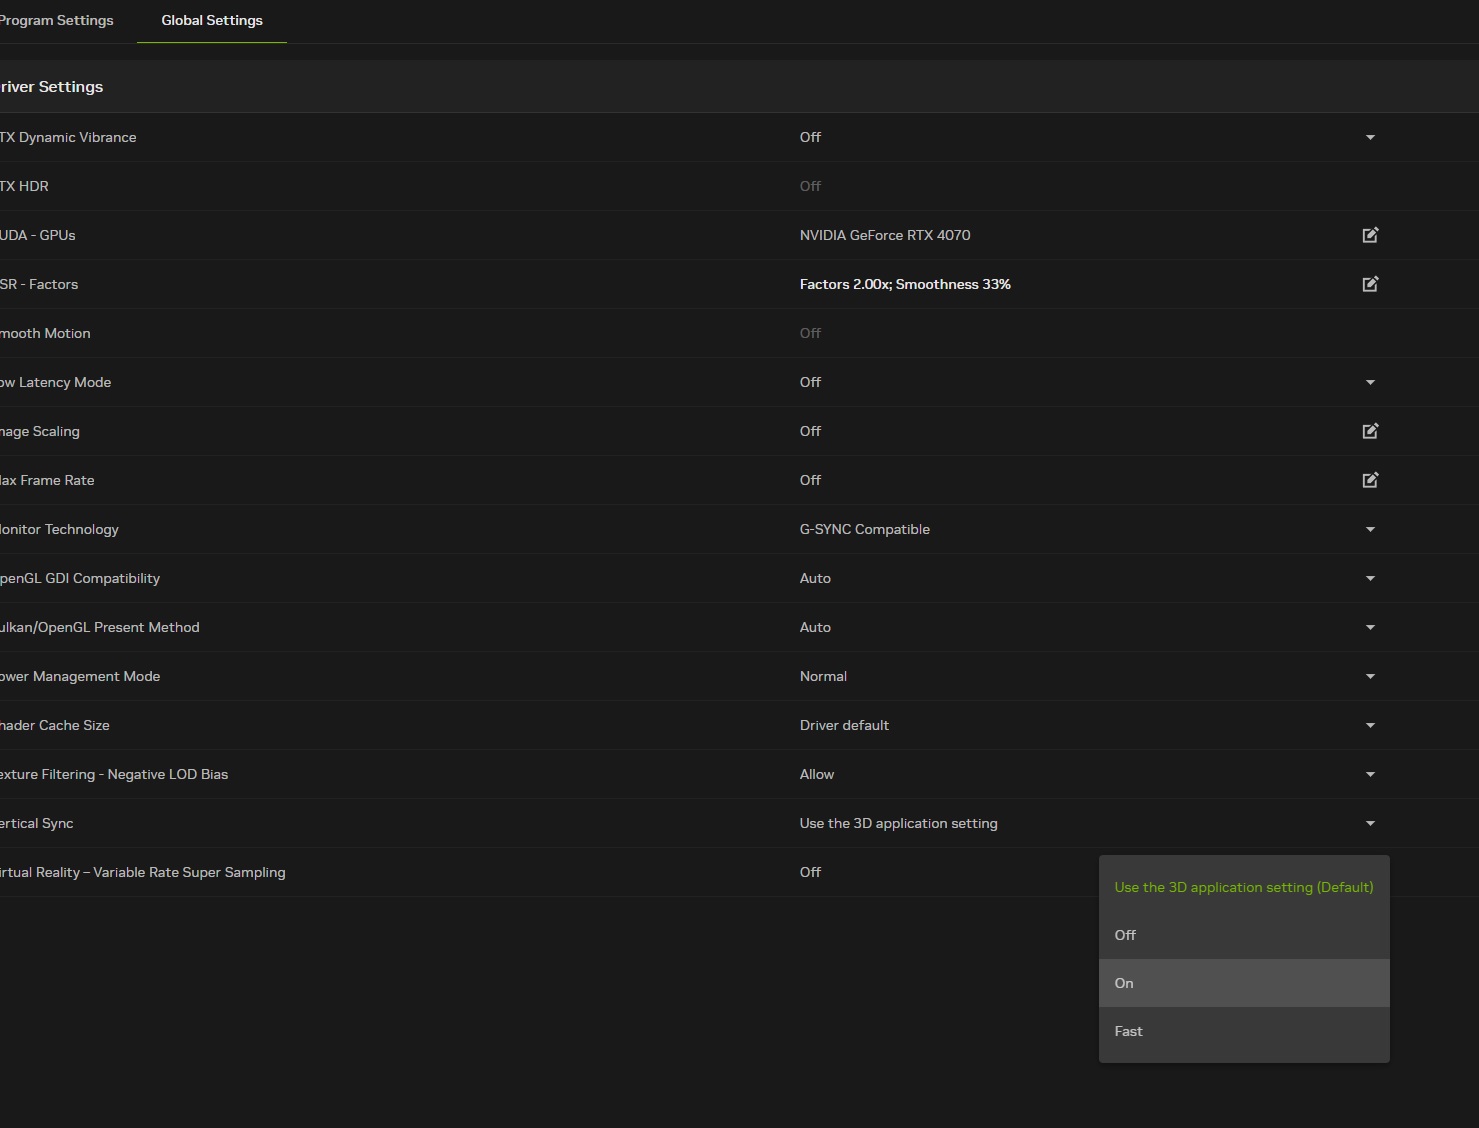
Task: Open OpenGL GDI Compatibility dropdown
Action: pyautogui.click(x=1370, y=578)
